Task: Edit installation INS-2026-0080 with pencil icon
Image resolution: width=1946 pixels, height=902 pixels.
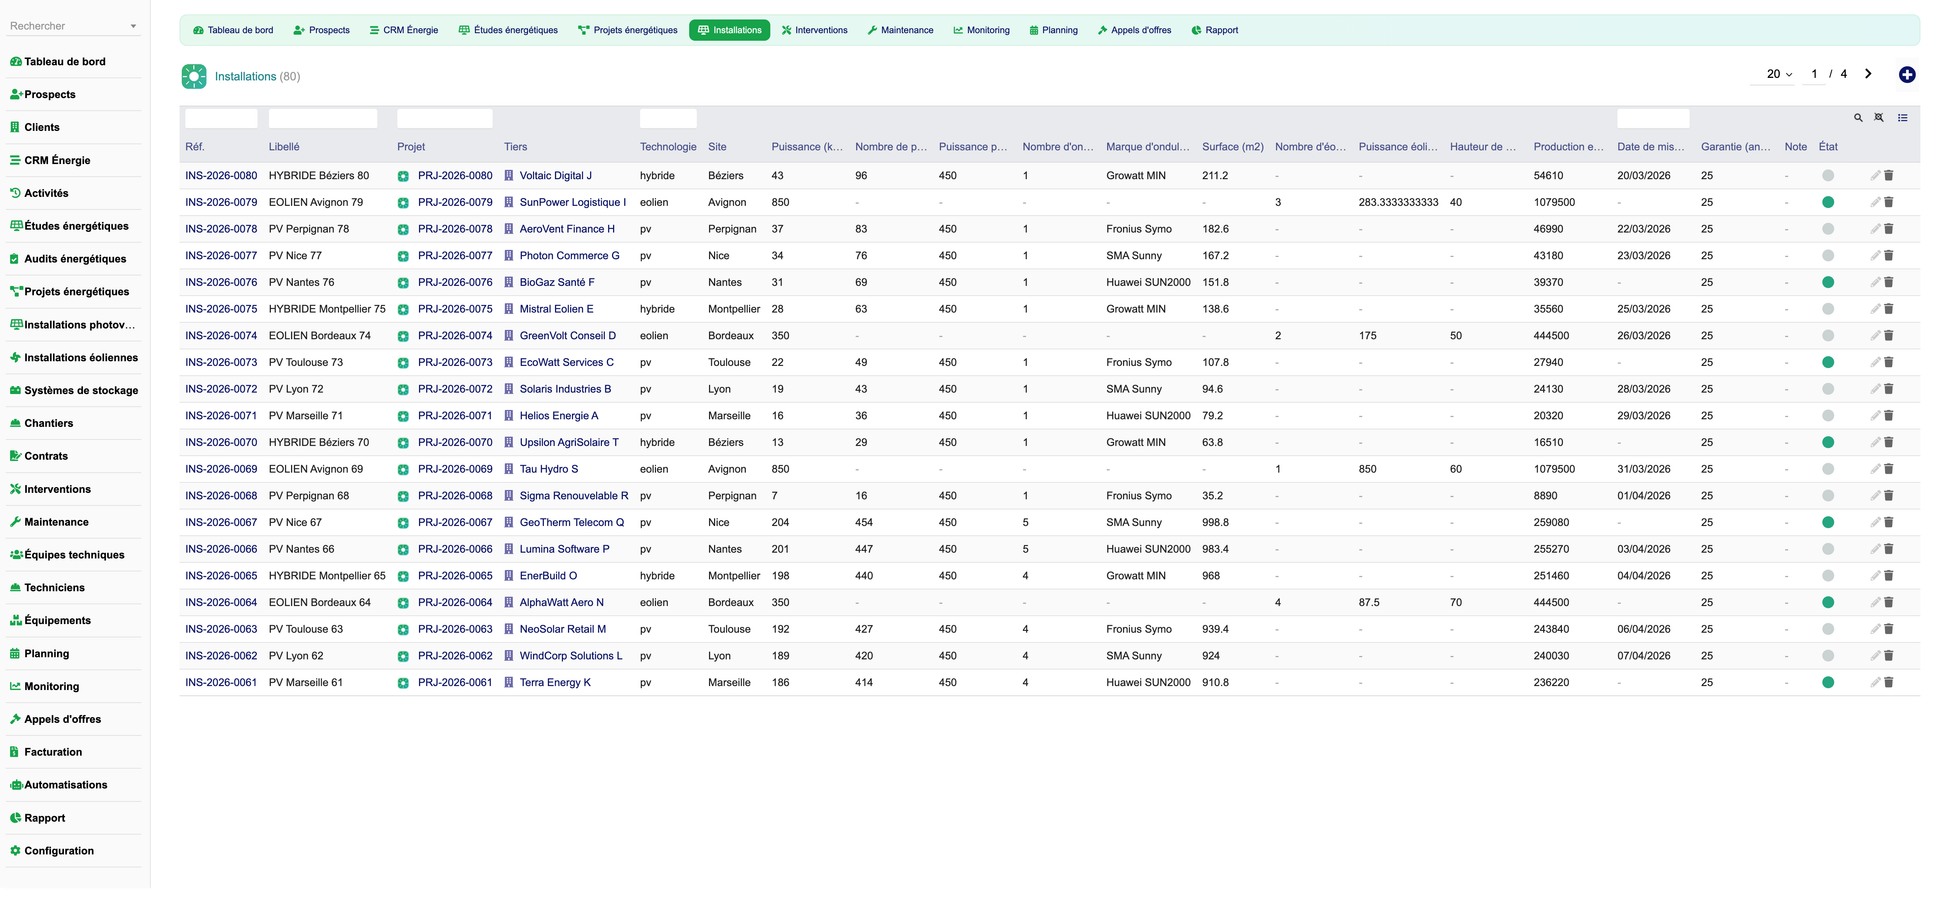Action: point(1875,176)
